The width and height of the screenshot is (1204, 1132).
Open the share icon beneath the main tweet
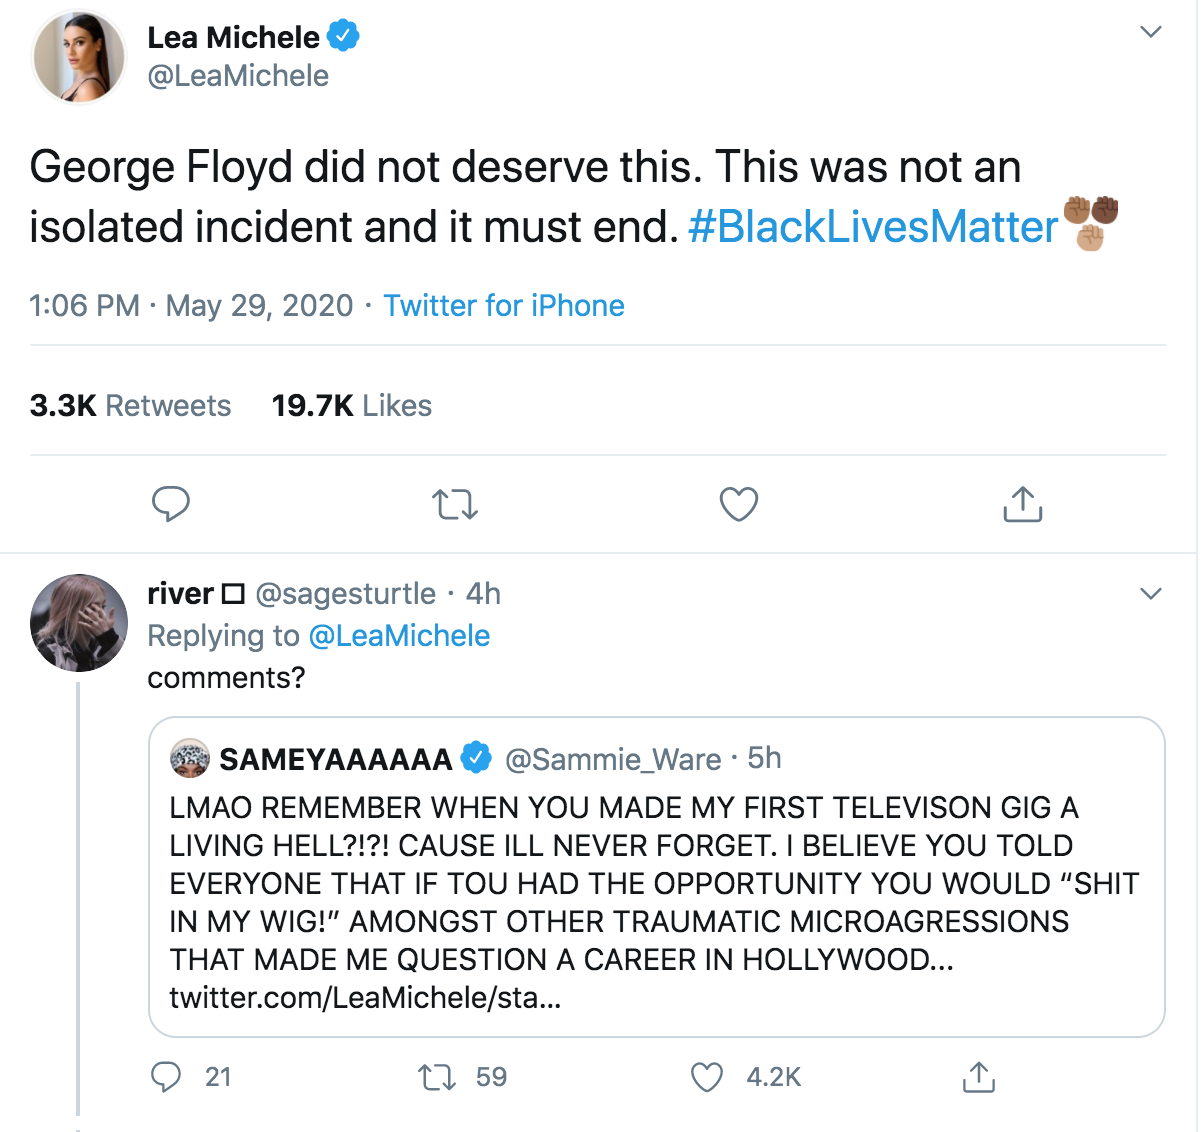pyautogui.click(x=1022, y=505)
